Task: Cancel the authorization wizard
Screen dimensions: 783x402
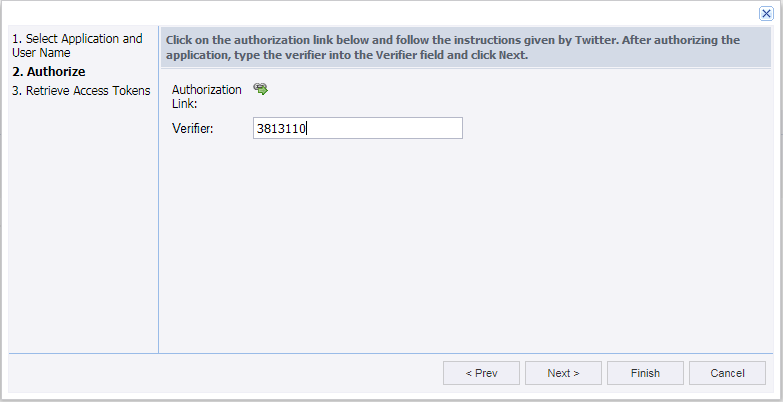Action: pos(727,373)
